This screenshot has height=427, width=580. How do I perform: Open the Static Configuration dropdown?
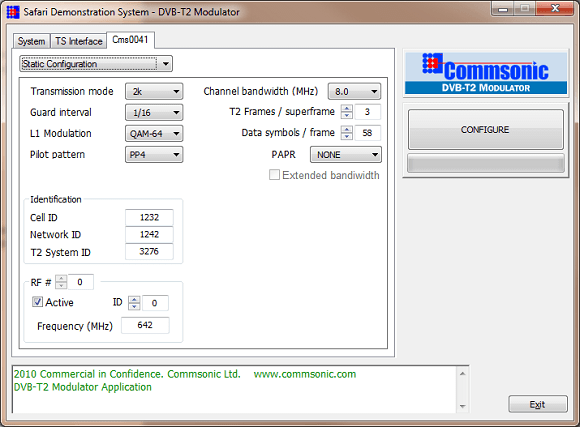[x=96, y=64]
